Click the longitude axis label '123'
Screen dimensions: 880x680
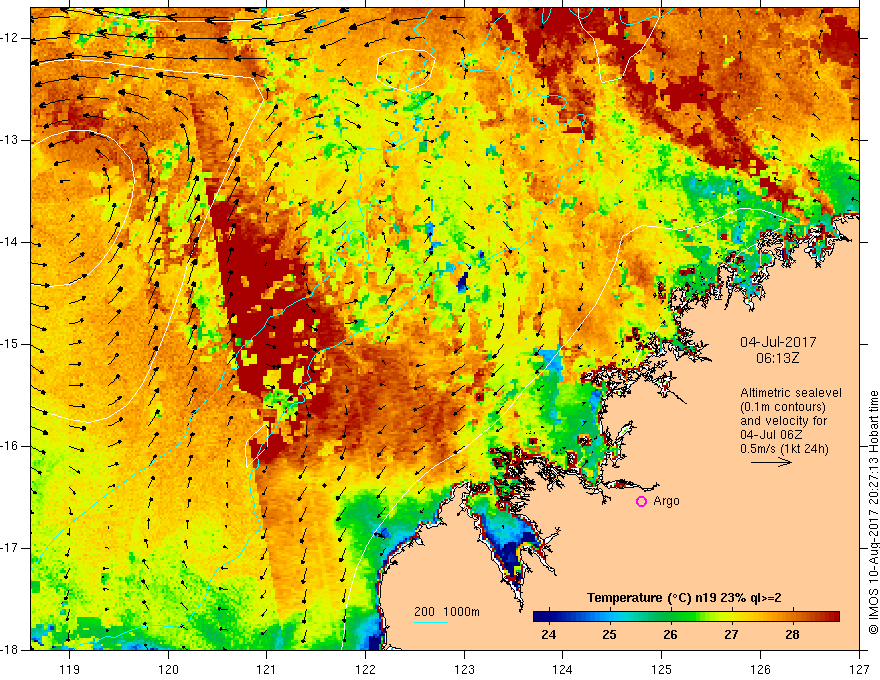(x=464, y=669)
